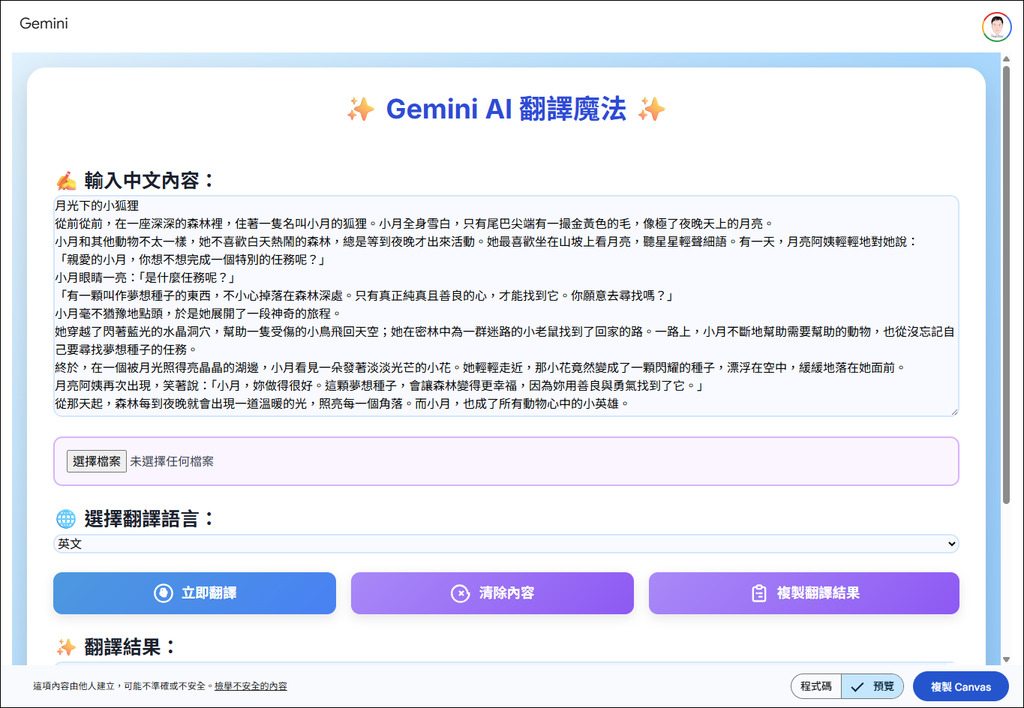
Task: Click inside the Chinese content textarea
Action: click(x=506, y=306)
